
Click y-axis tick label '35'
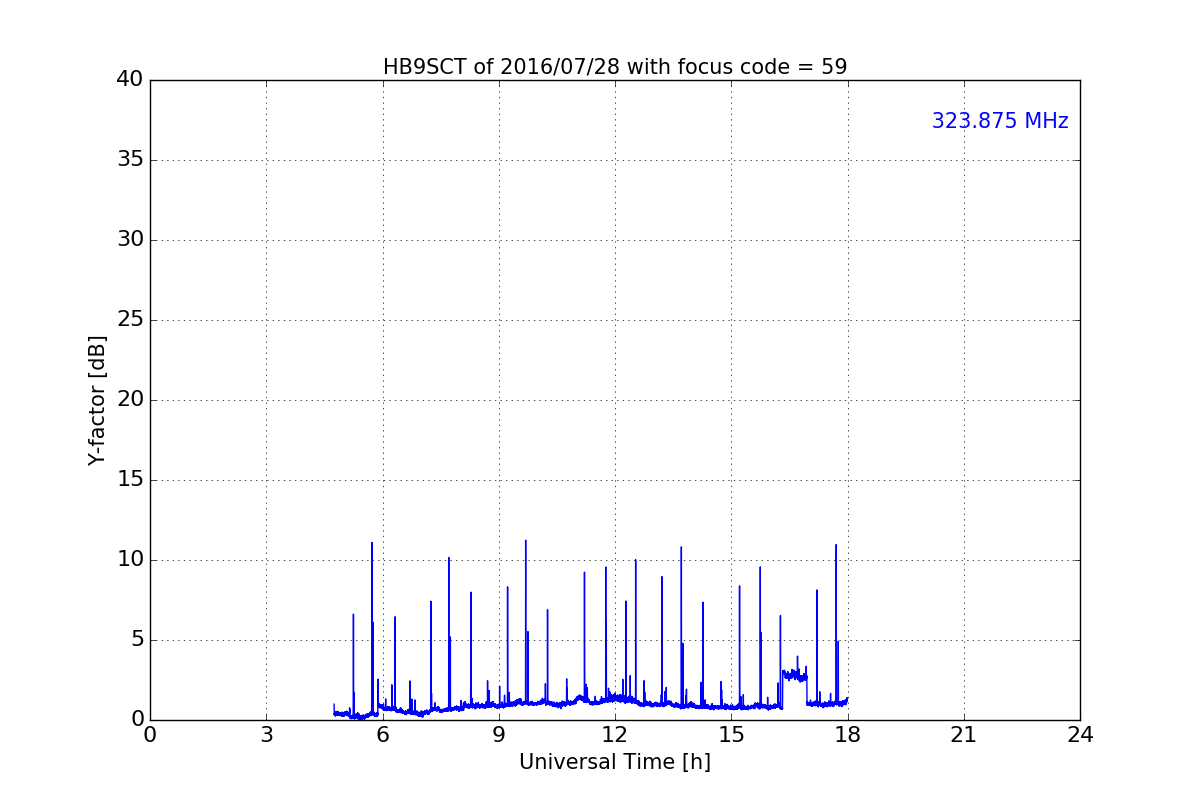[130, 160]
